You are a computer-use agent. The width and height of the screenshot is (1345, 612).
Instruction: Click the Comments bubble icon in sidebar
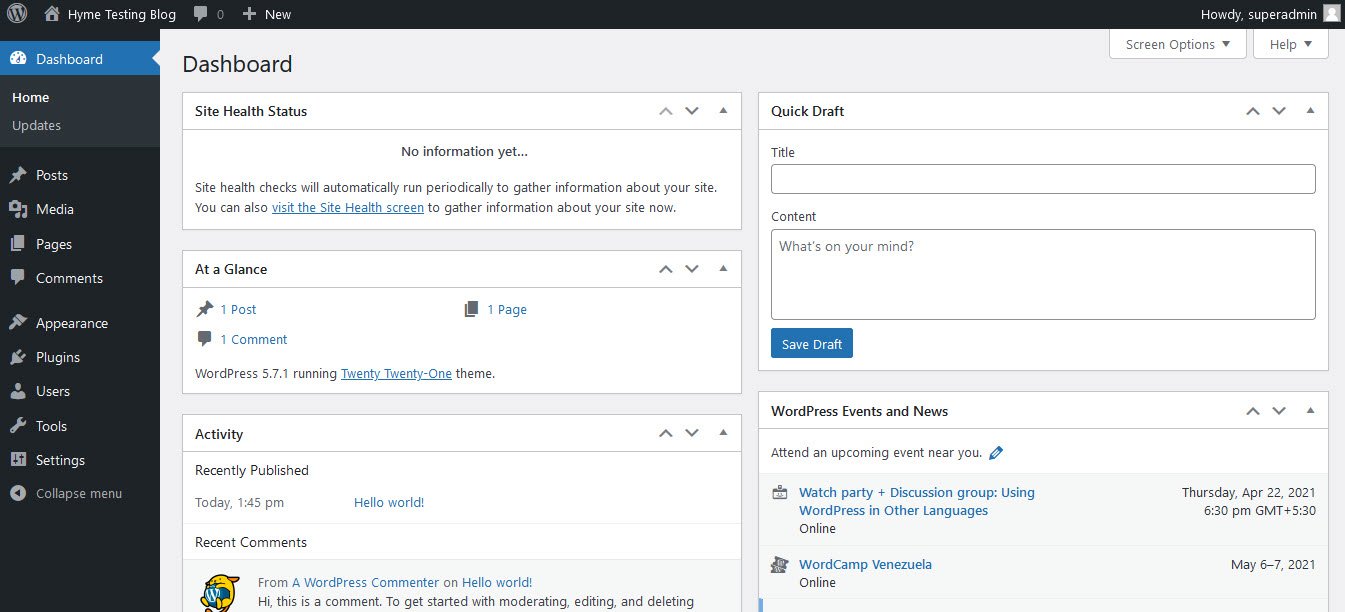click(18, 278)
